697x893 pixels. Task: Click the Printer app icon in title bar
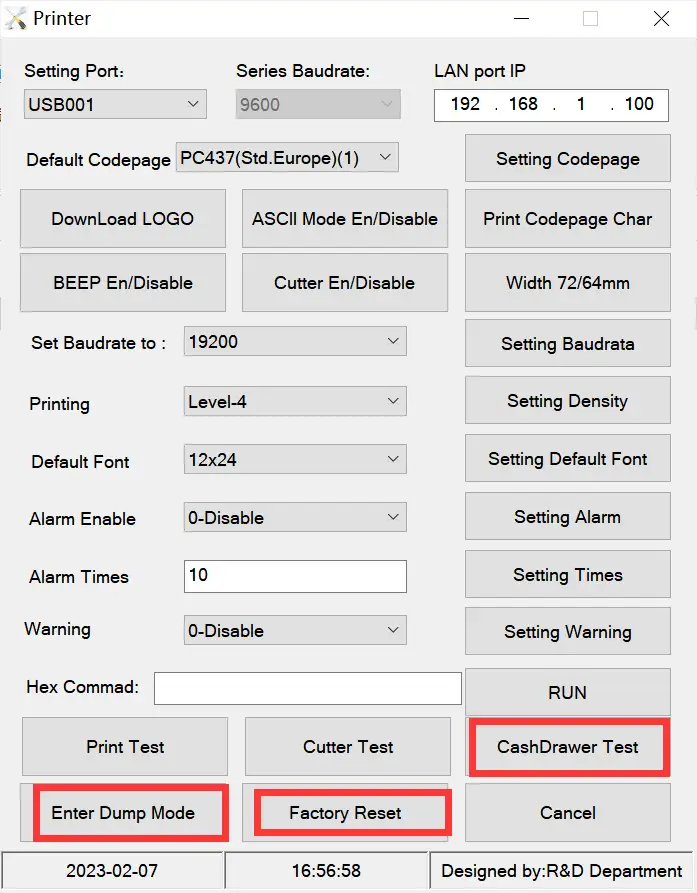[16, 18]
